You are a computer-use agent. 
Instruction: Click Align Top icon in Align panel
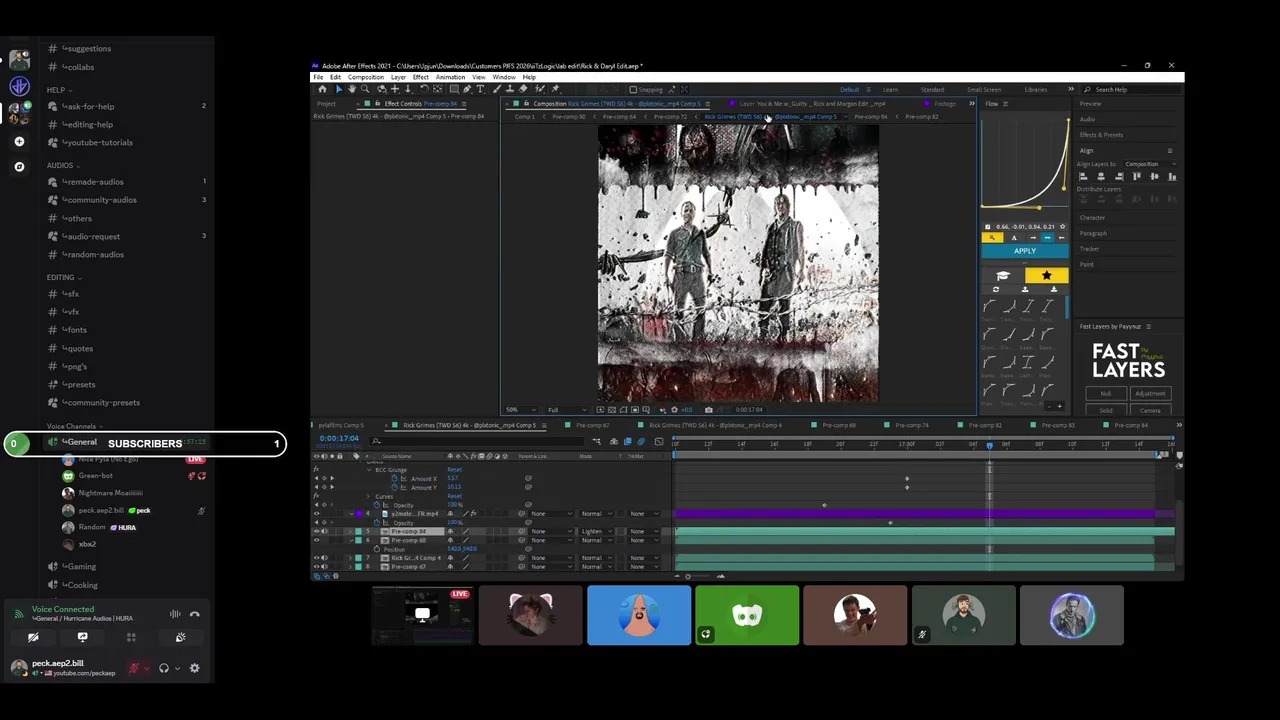(x=1136, y=177)
